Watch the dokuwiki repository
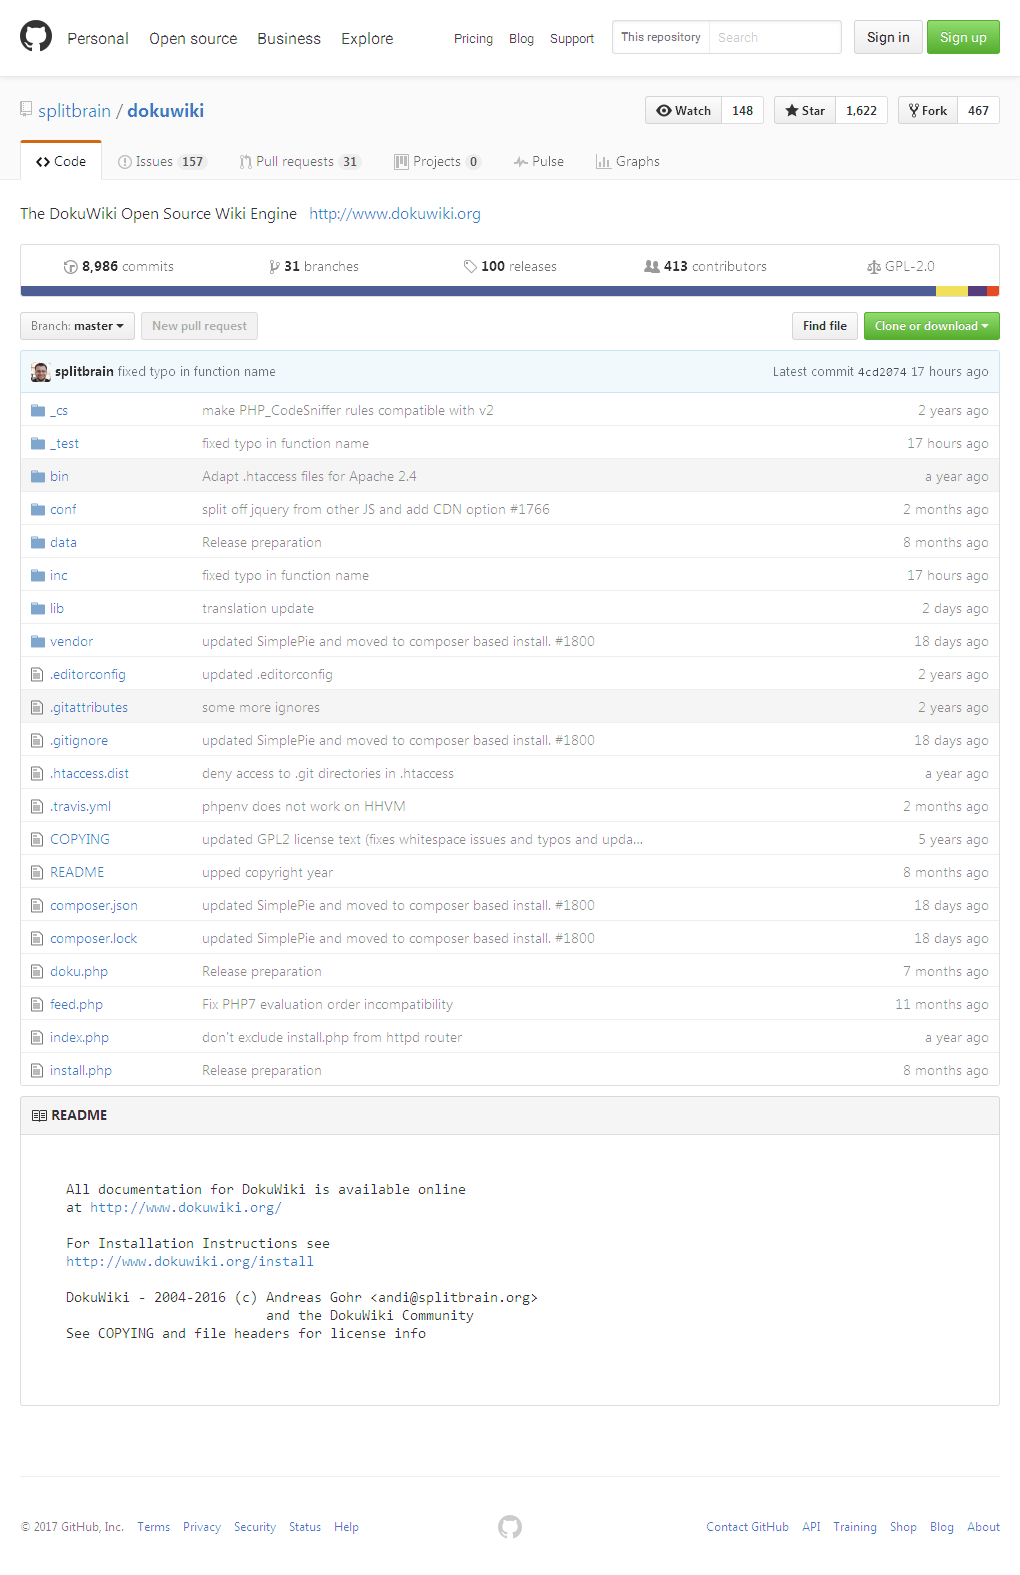 coord(683,110)
